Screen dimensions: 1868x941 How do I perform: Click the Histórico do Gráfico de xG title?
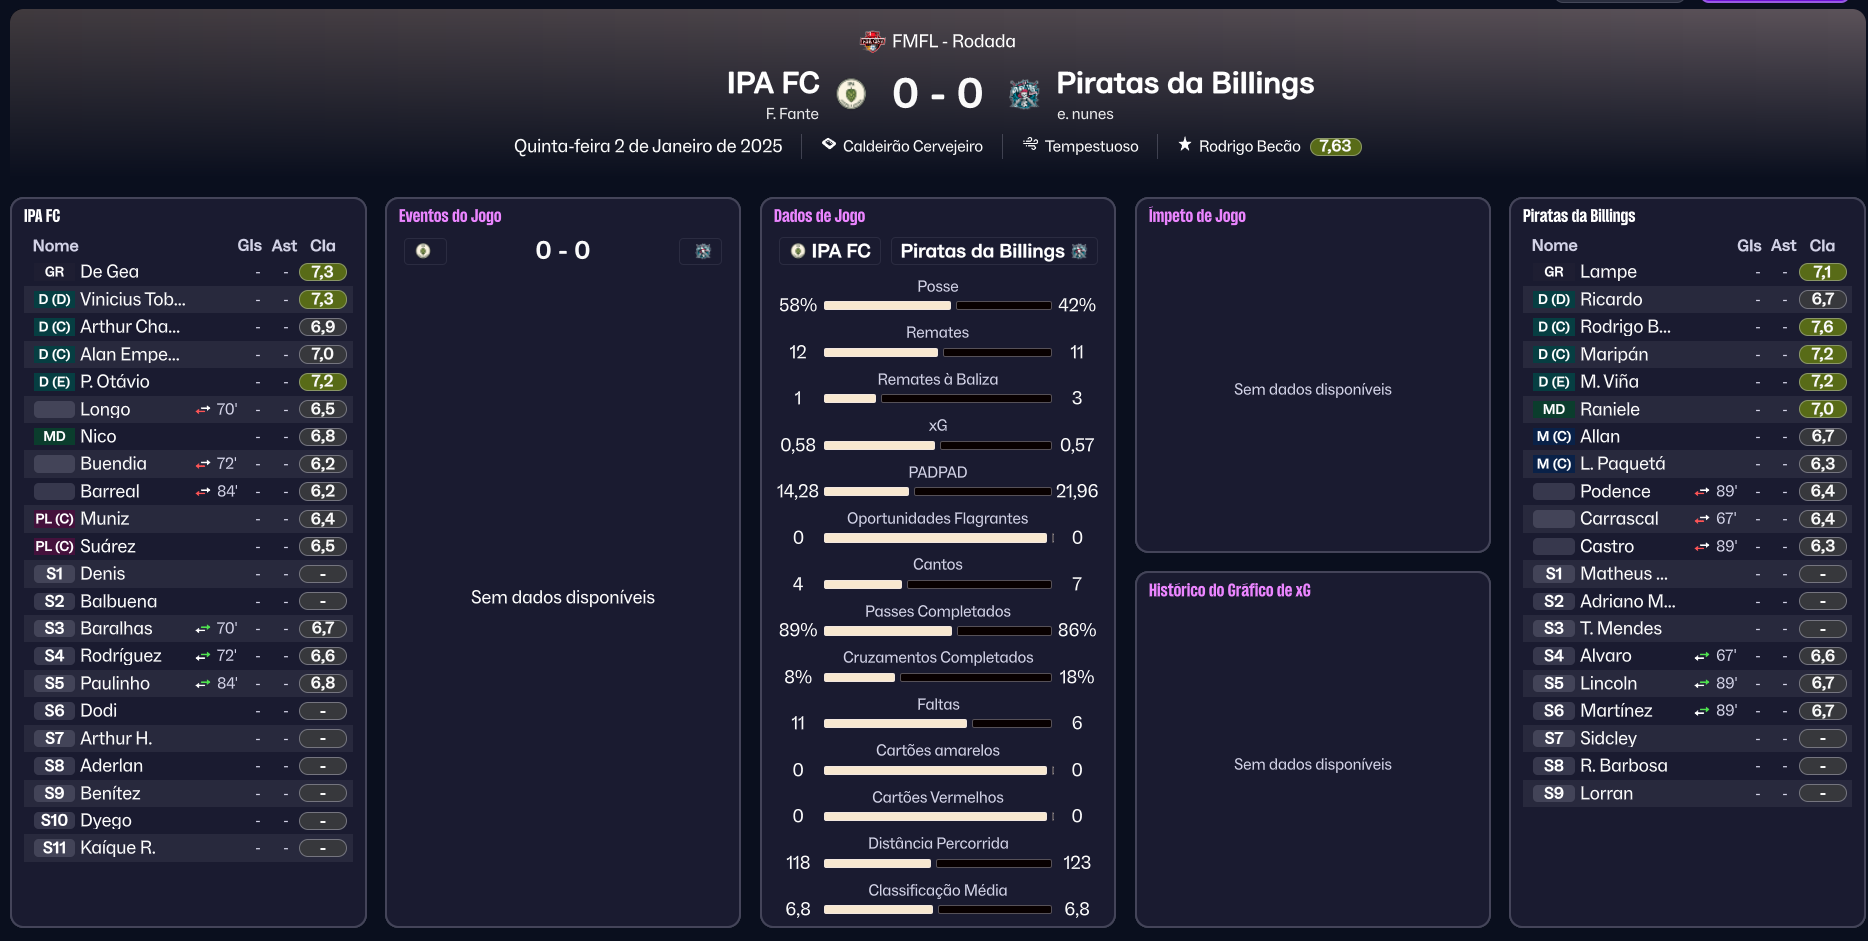(1229, 590)
